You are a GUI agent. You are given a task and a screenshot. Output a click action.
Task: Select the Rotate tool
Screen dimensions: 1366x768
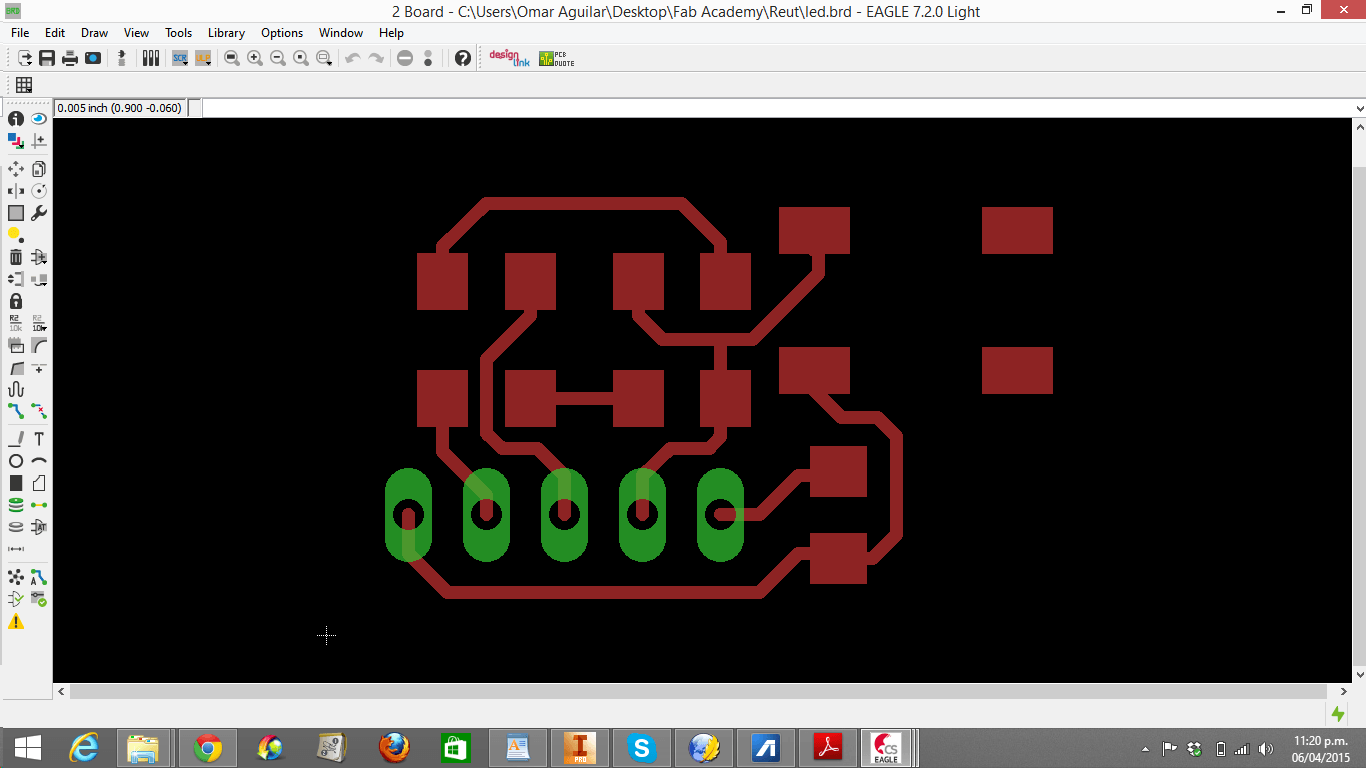point(39,191)
